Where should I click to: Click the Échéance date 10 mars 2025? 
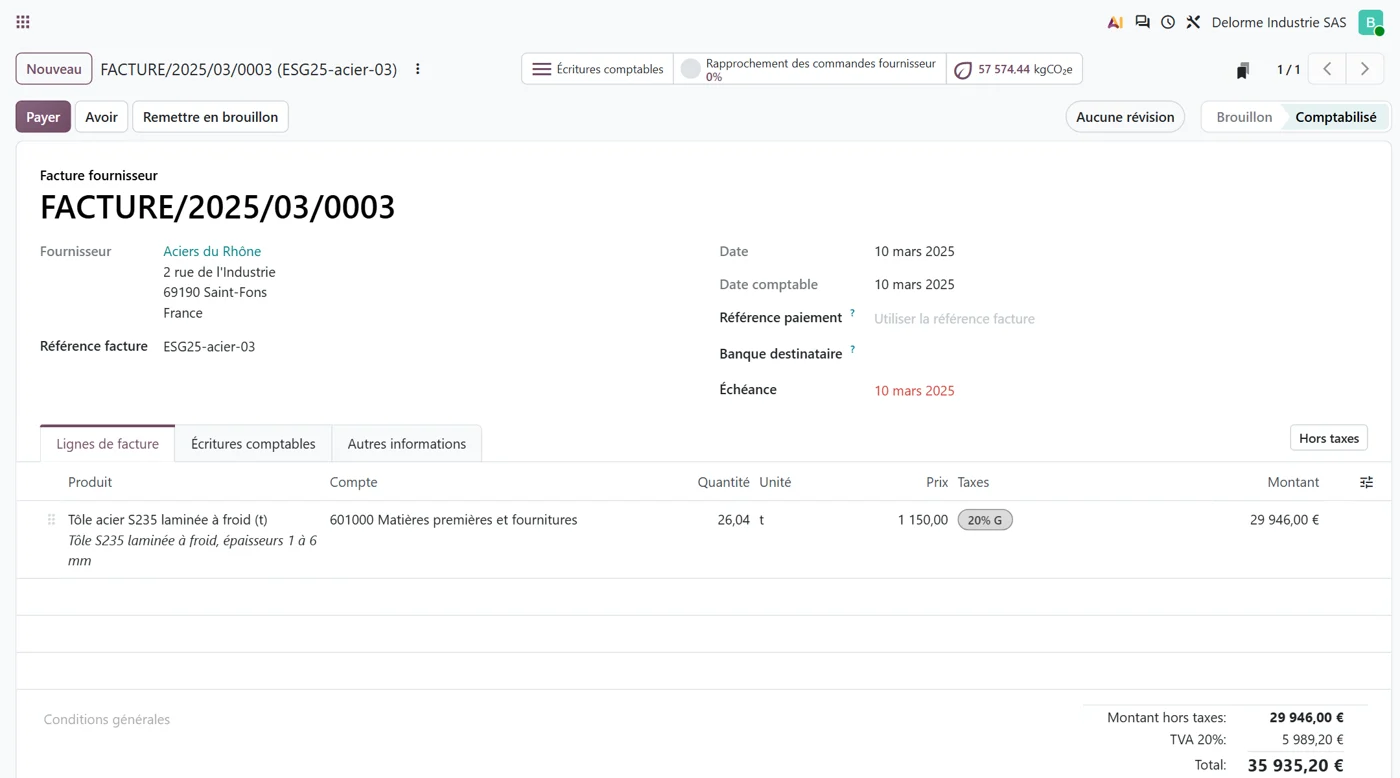click(x=914, y=391)
